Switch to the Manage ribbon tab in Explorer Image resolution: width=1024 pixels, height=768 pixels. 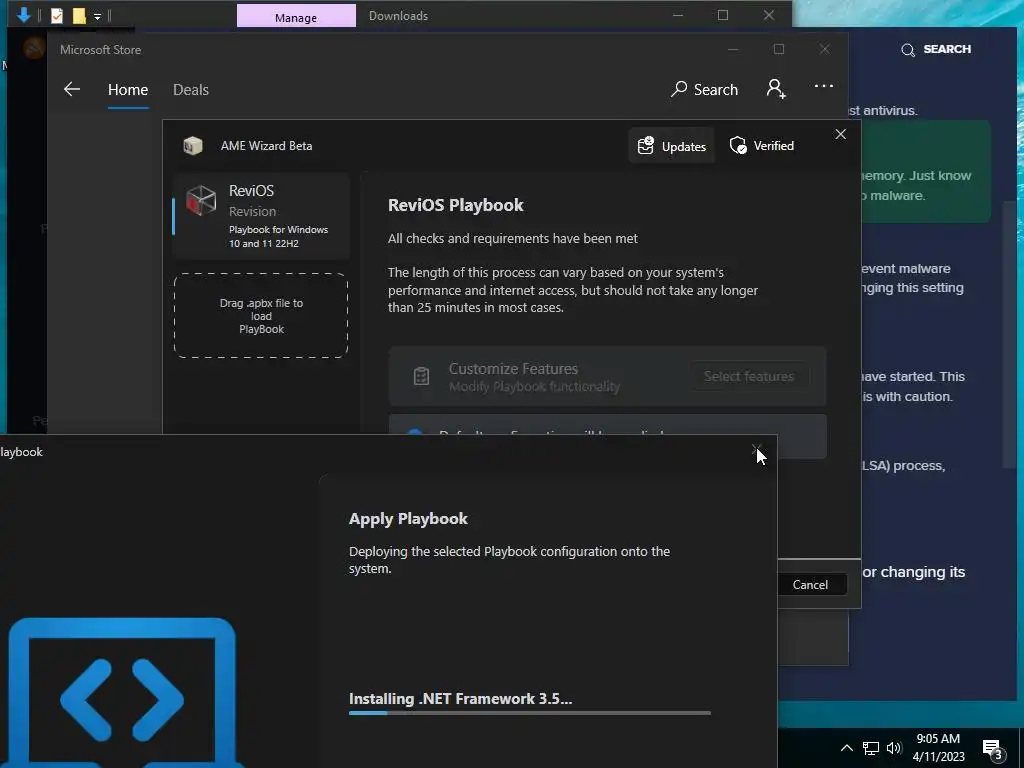pyautogui.click(x=296, y=16)
